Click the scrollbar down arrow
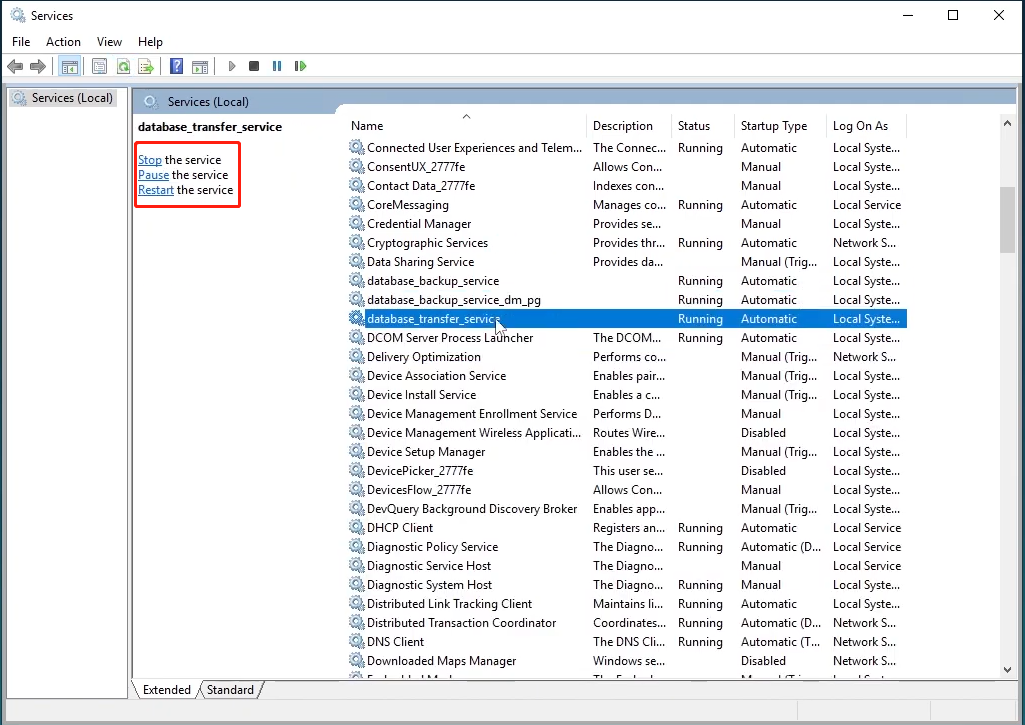 coord(1007,669)
